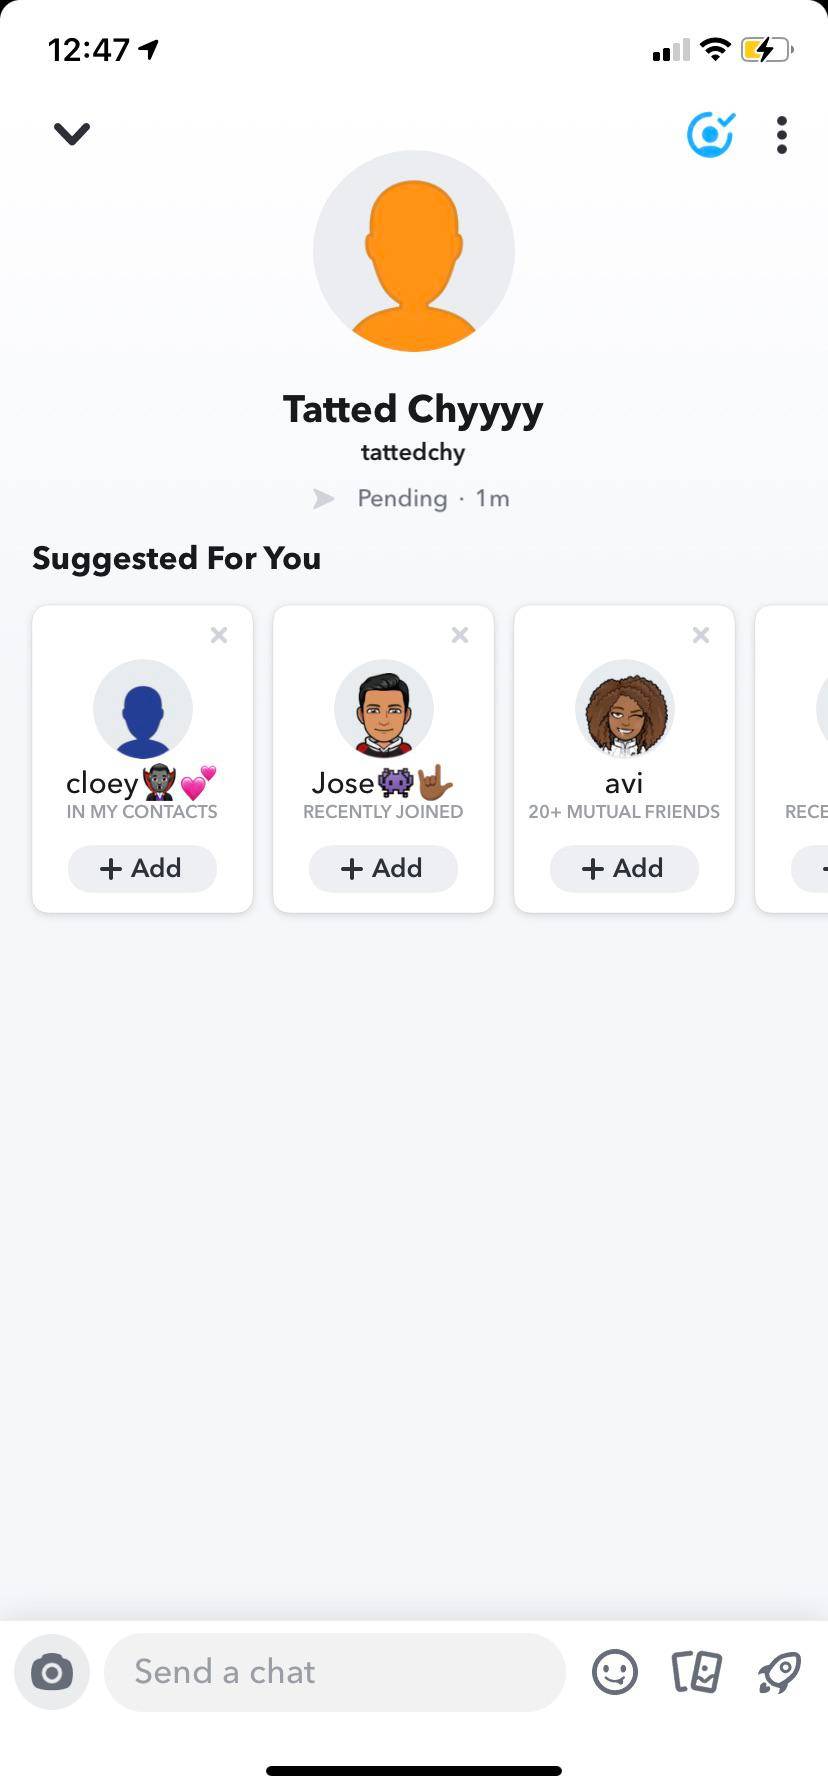Add cloey as a friend

(x=142, y=868)
